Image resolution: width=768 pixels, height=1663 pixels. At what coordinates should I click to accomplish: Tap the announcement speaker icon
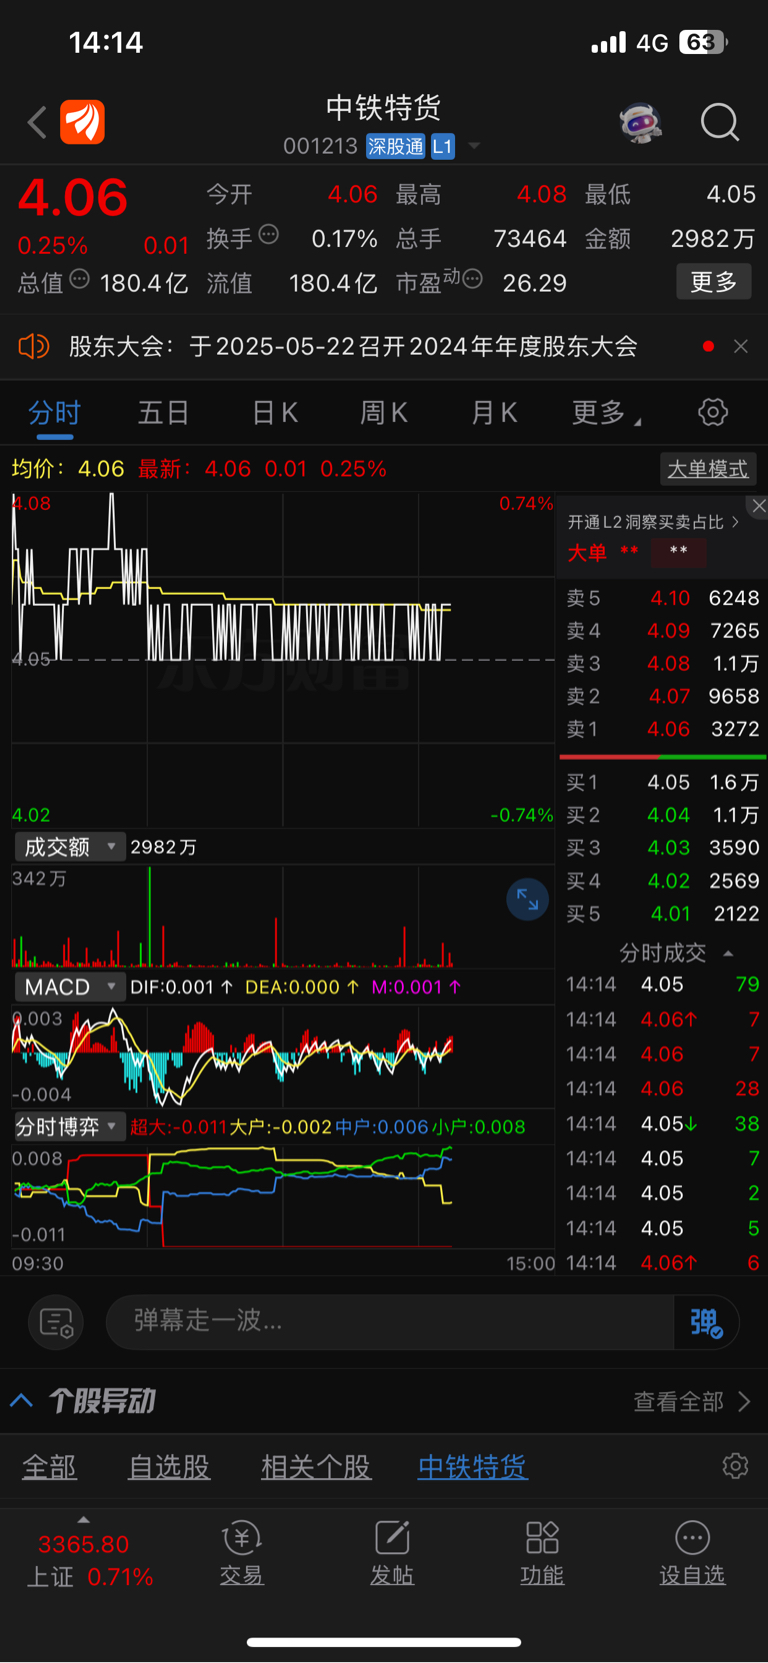point(34,346)
